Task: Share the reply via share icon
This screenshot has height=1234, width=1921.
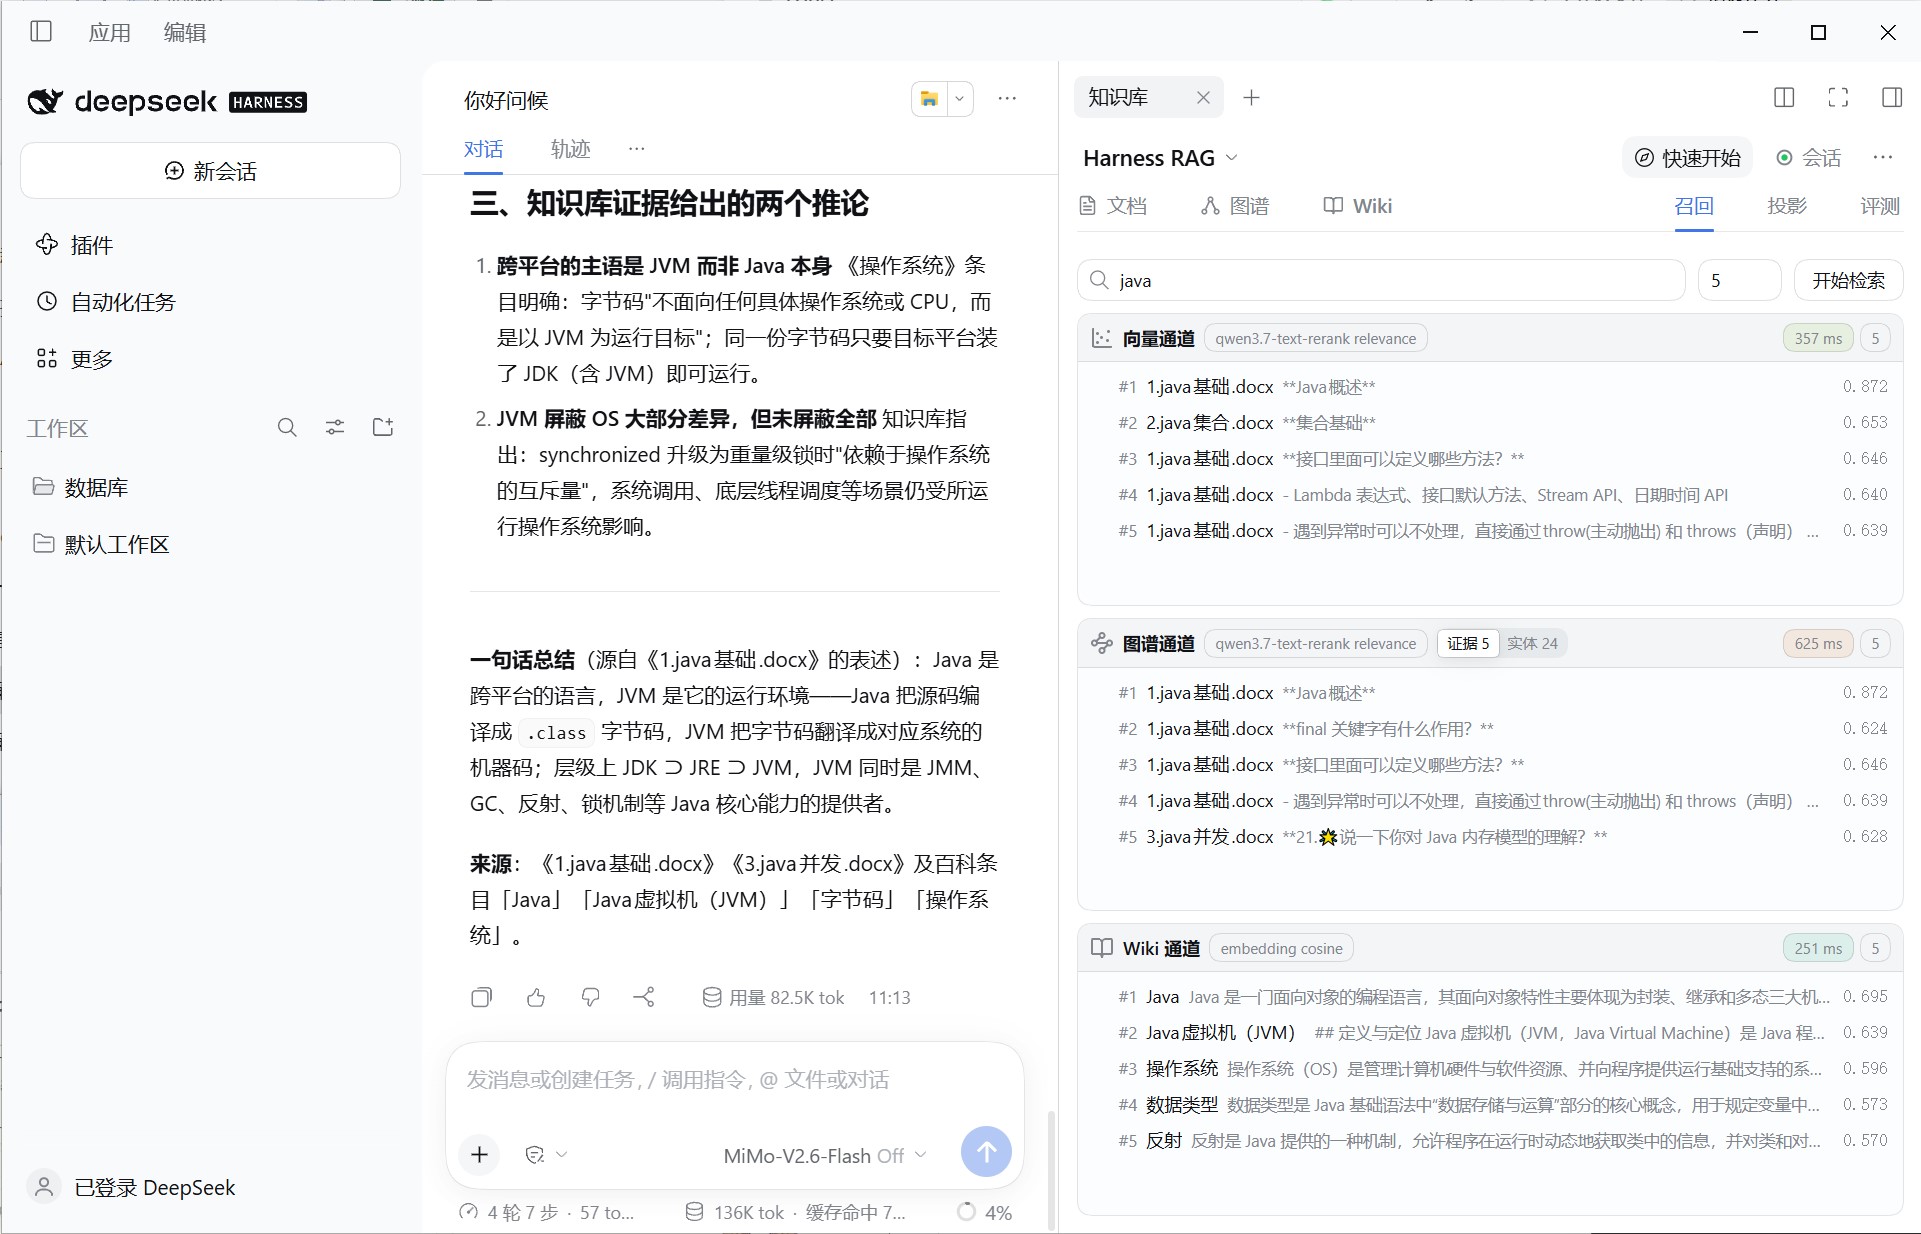Action: tap(644, 997)
